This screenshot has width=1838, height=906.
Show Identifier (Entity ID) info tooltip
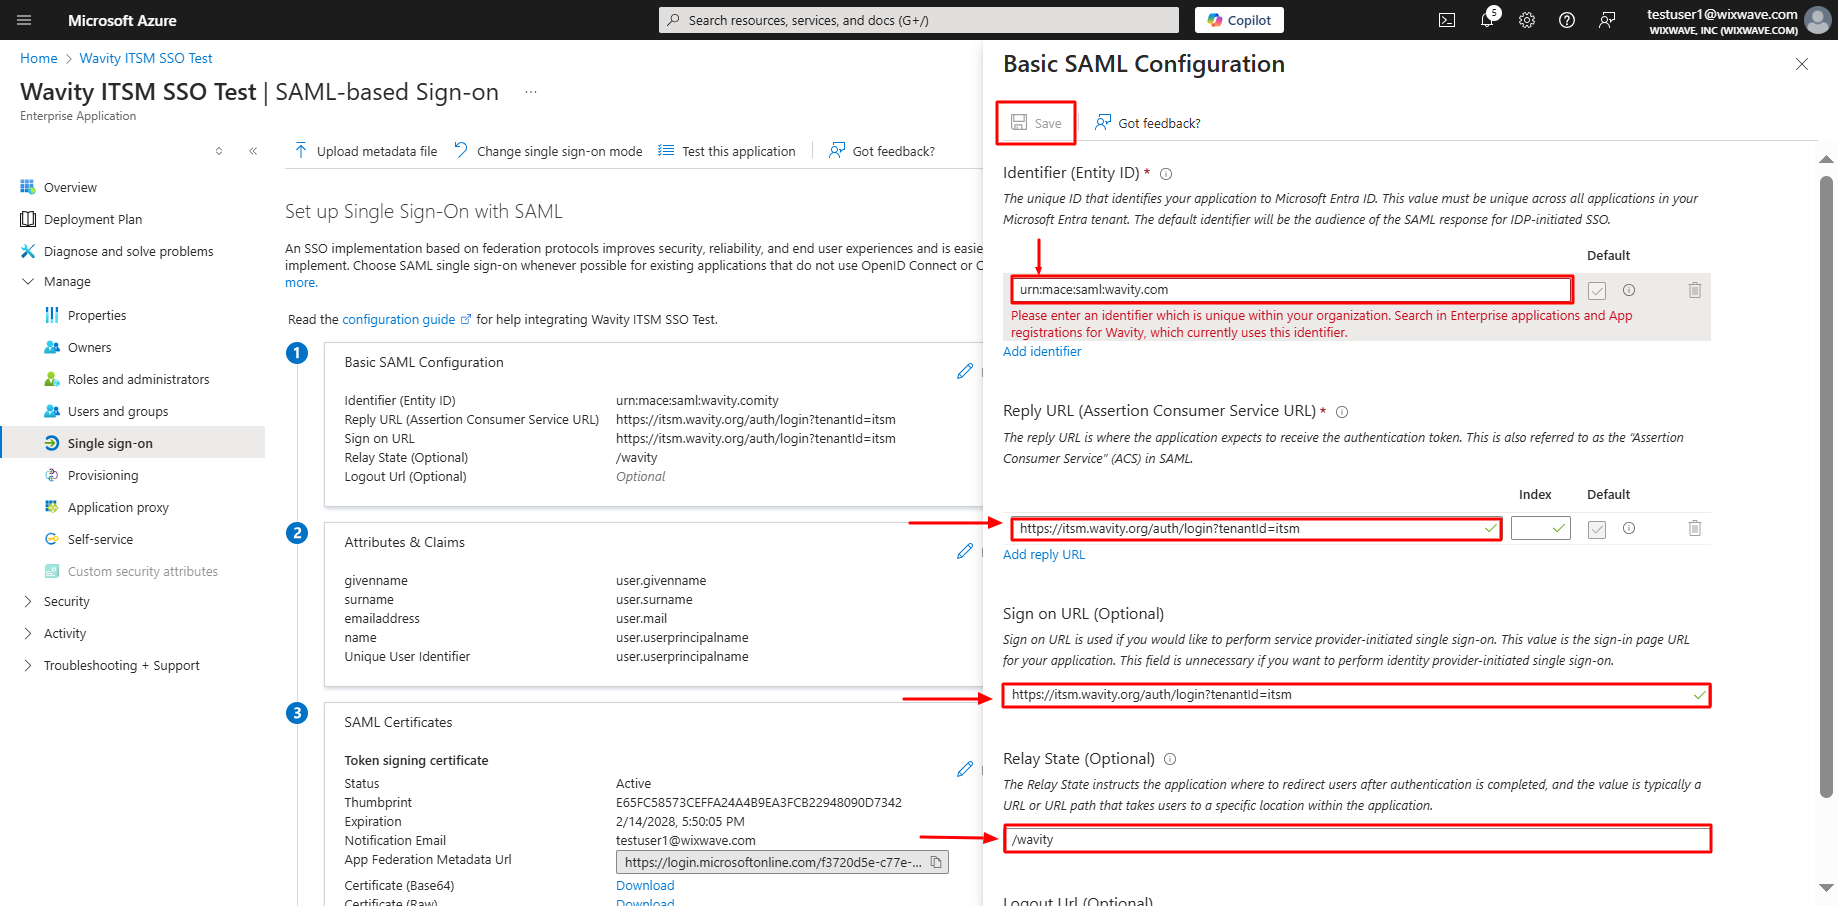point(1166,174)
